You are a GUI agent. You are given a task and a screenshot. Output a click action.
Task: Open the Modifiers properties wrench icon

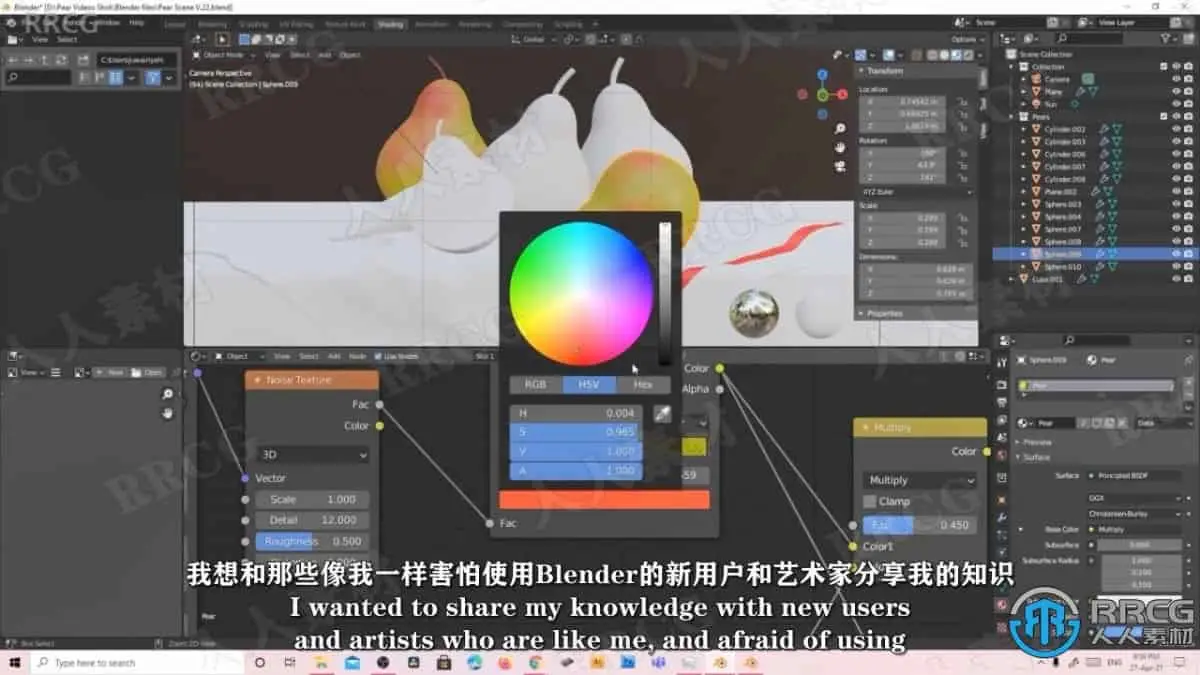(x=1002, y=519)
